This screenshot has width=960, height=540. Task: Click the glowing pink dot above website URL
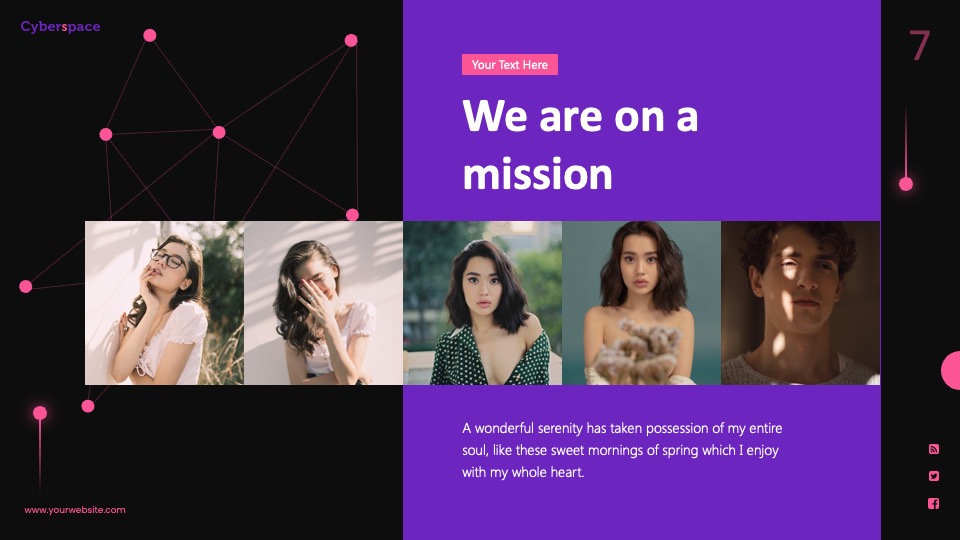click(x=40, y=413)
